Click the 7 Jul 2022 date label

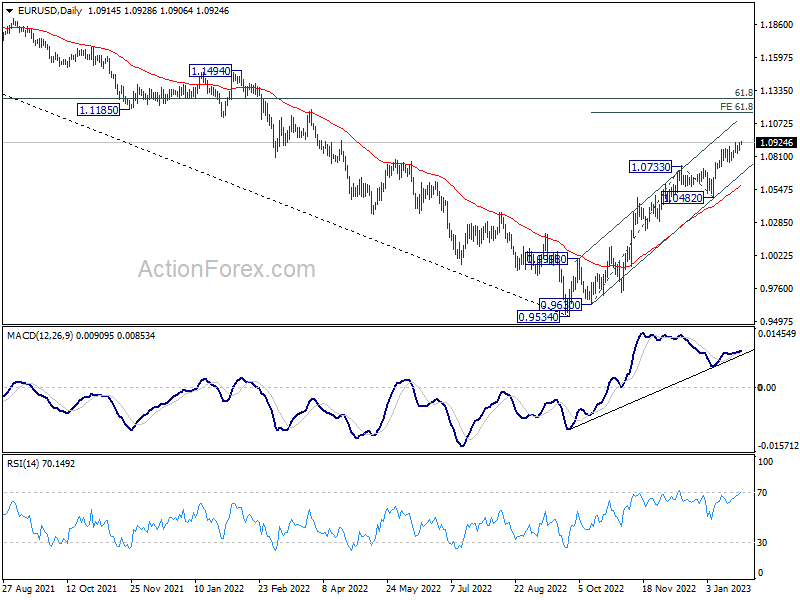click(x=471, y=588)
